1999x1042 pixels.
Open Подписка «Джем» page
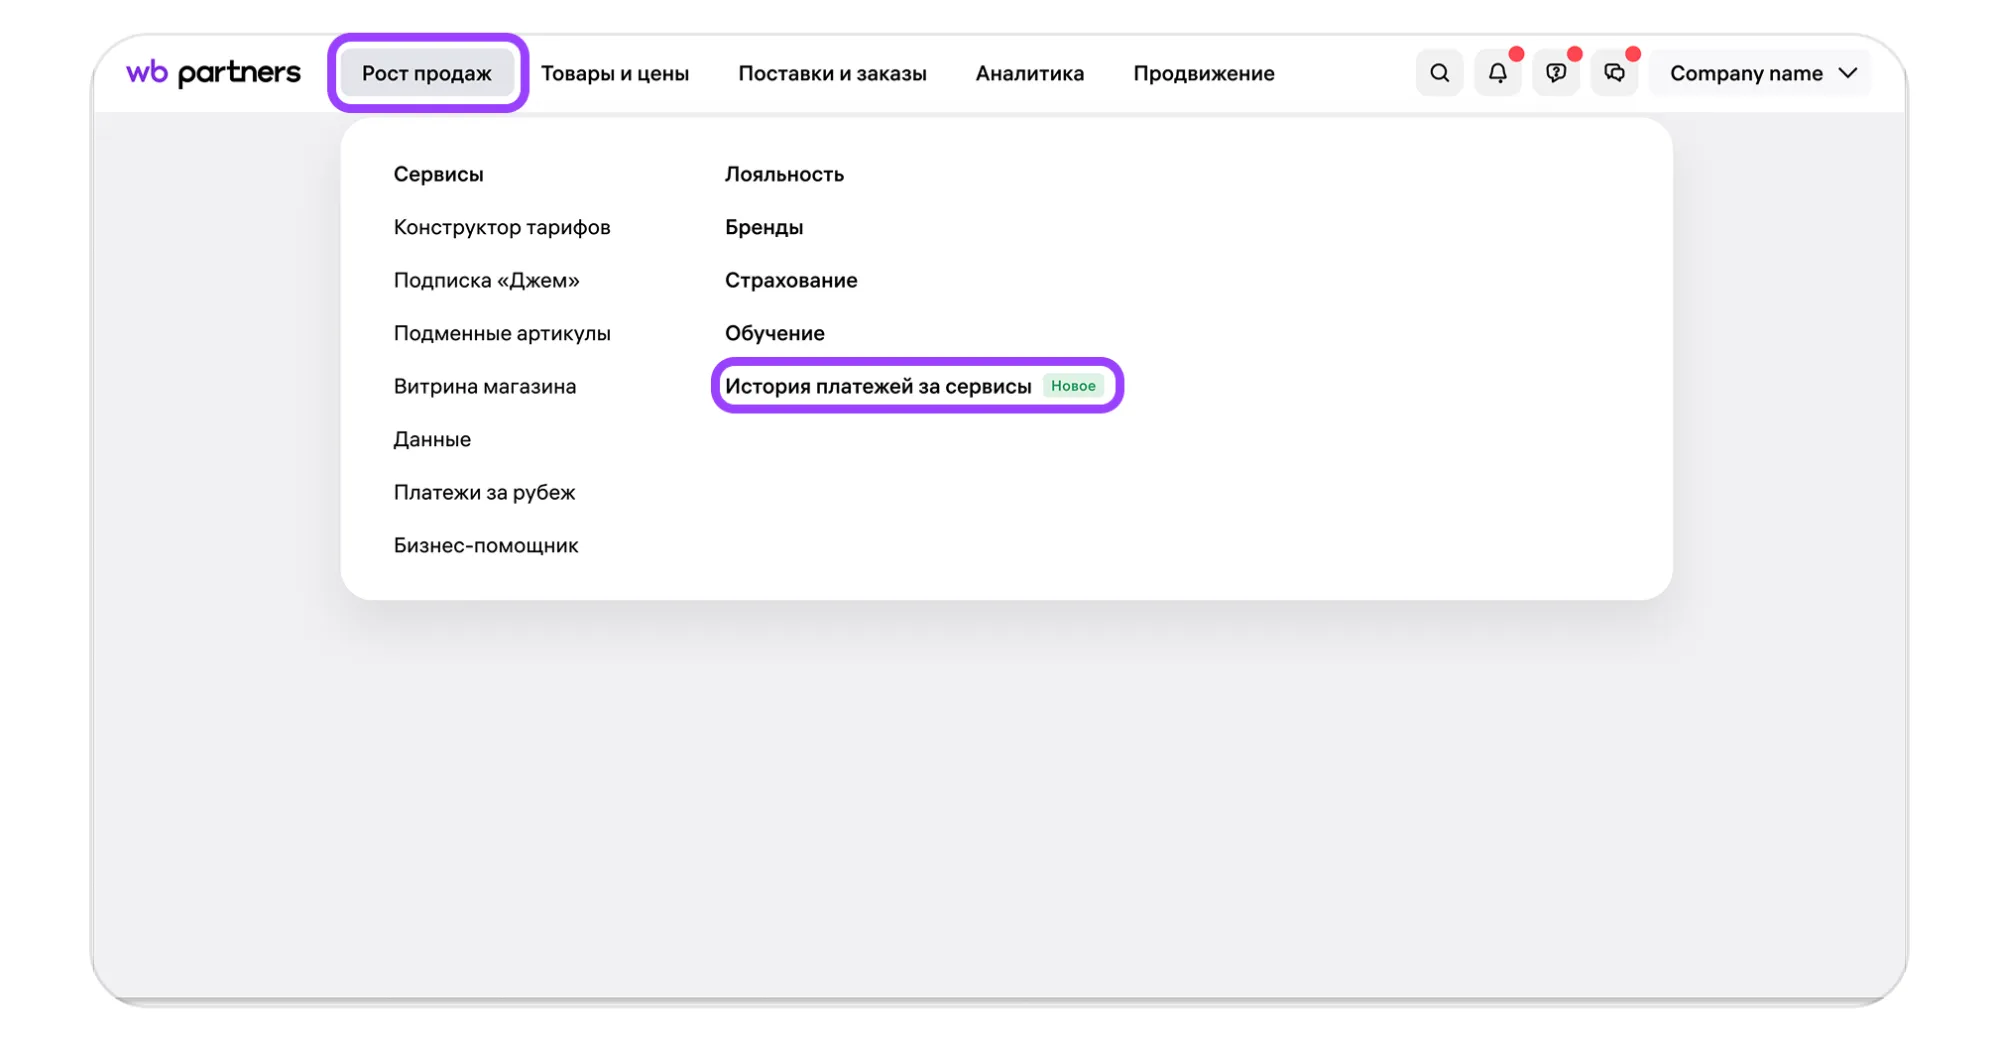coord(486,280)
